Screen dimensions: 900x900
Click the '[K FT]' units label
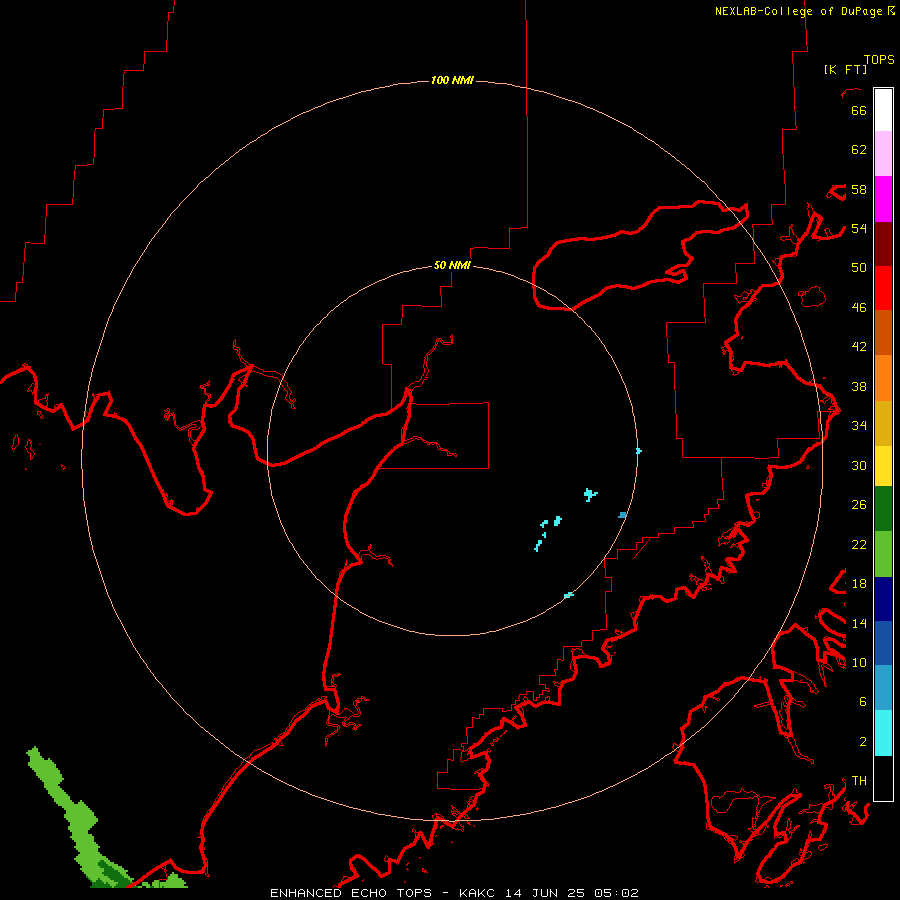pyautogui.click(x=845, y=69)
